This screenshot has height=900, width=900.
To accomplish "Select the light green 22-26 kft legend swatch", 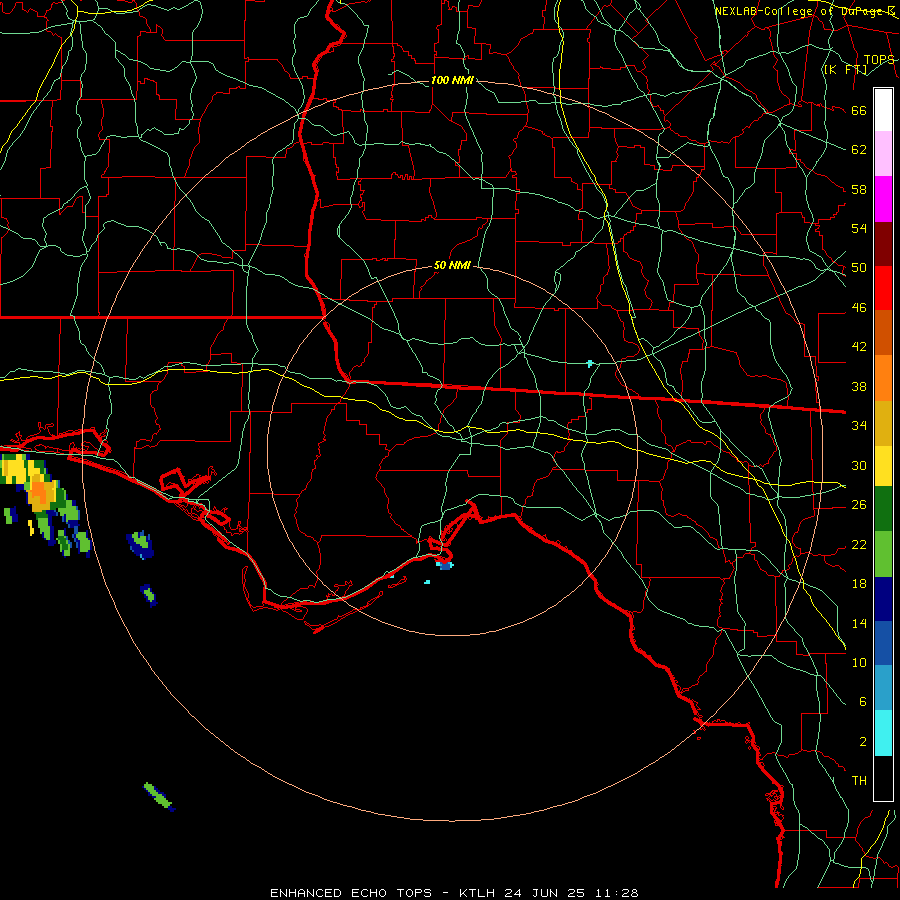I will 883,554.
